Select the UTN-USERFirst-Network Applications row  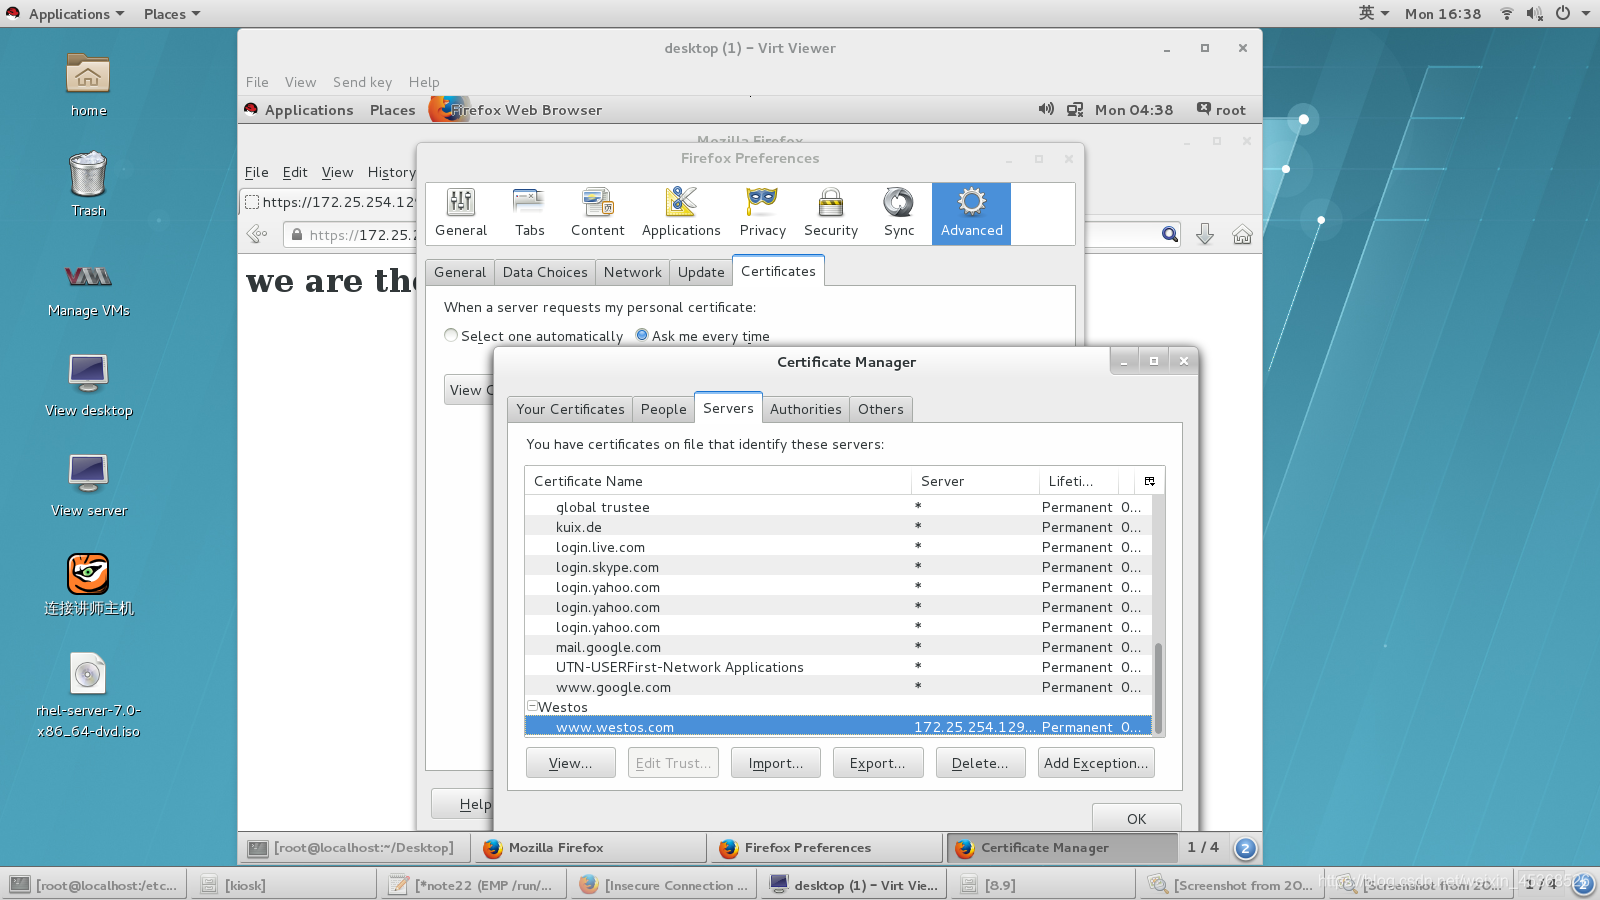pyautogui.click(x=838, y=667)
